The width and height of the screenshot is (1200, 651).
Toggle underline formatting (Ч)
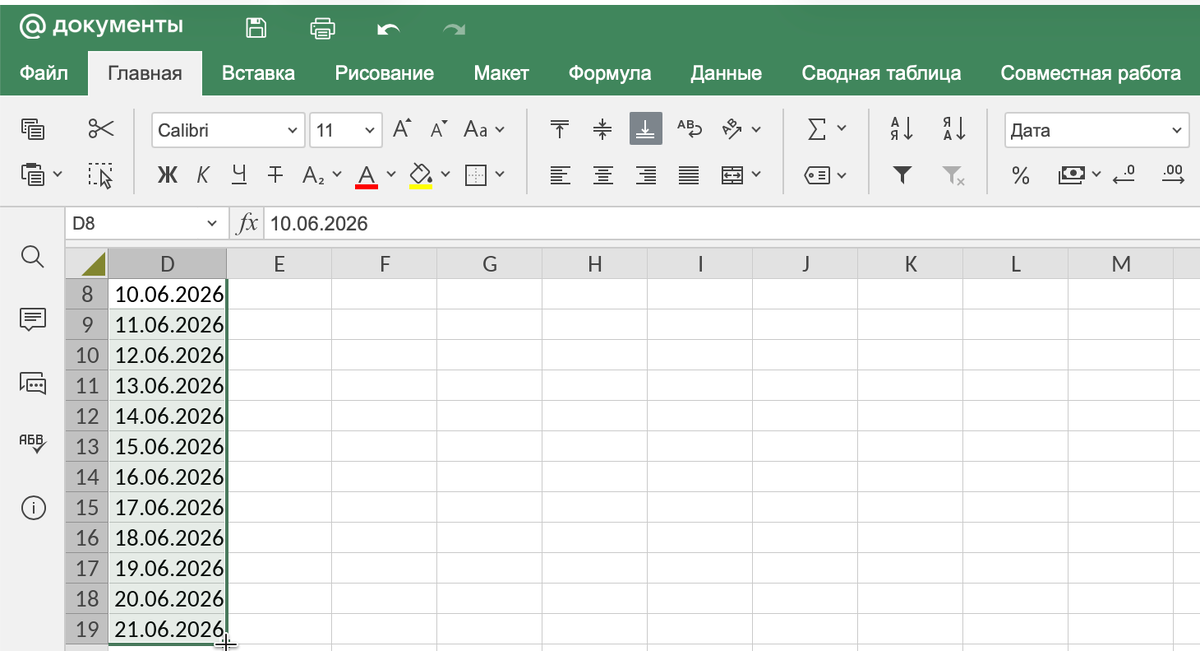pyautogui.click(x=239, y=175)
